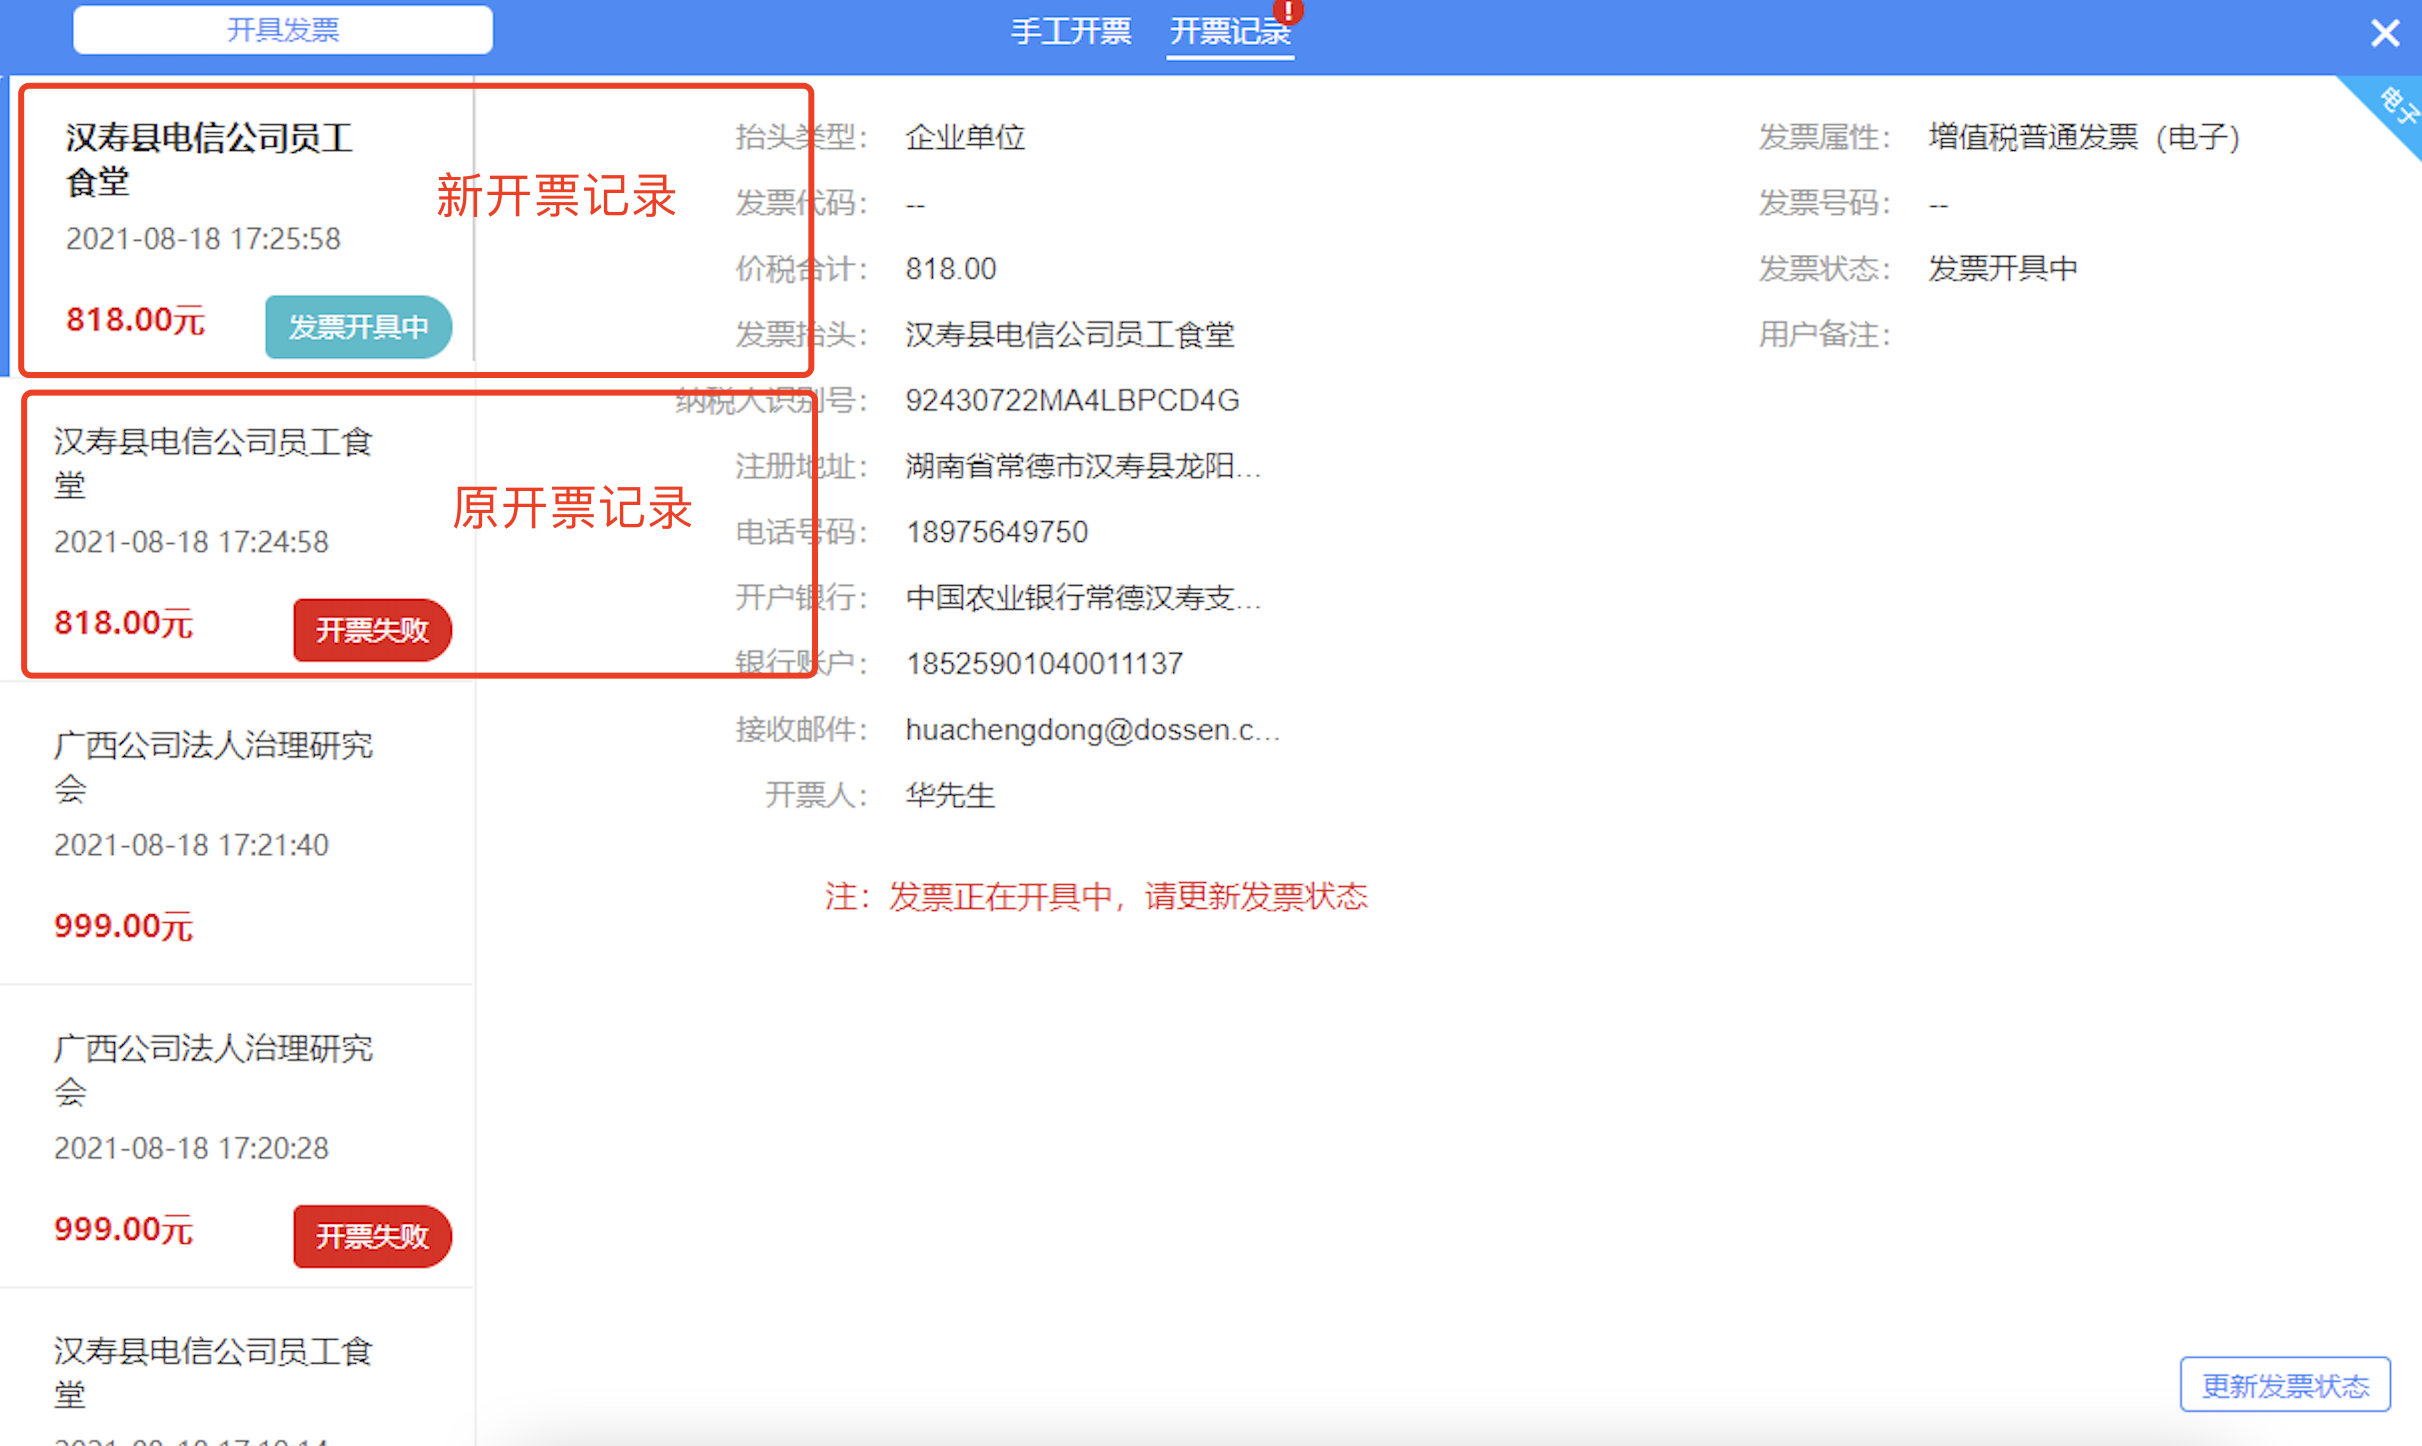
Task: Click the 更新发票状态 button
Action: pos(2285,1385)
